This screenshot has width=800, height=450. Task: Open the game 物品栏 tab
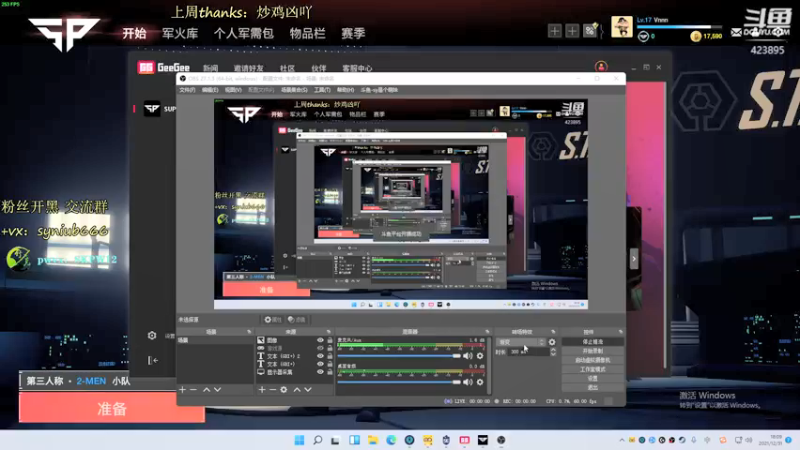308,34
